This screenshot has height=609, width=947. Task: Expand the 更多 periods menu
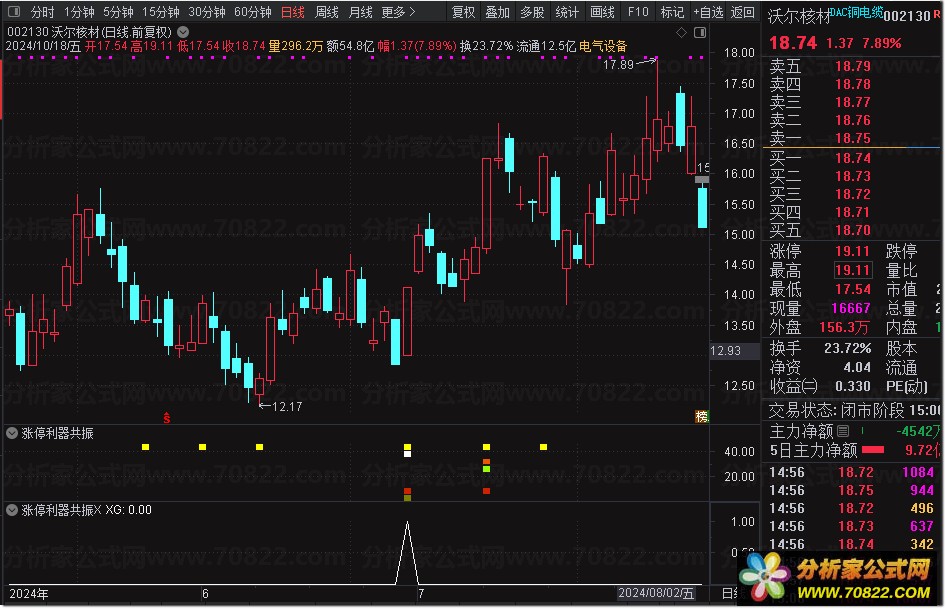399,11
